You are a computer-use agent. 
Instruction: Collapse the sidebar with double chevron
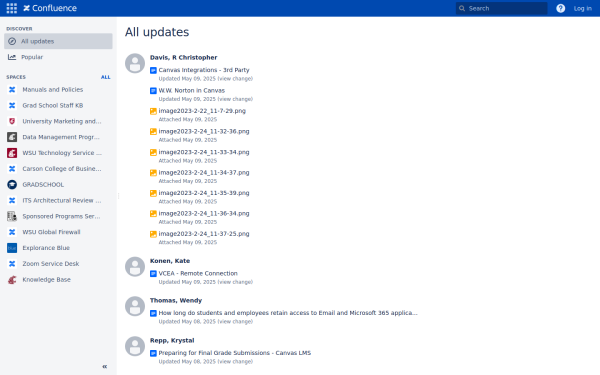point(104,367)
